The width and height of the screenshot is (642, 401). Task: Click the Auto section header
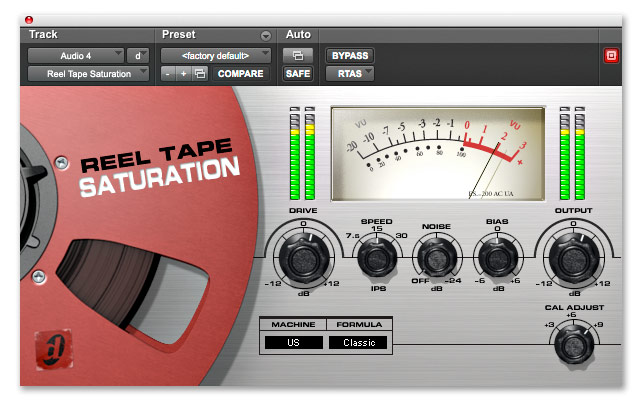tap(298, 34)
